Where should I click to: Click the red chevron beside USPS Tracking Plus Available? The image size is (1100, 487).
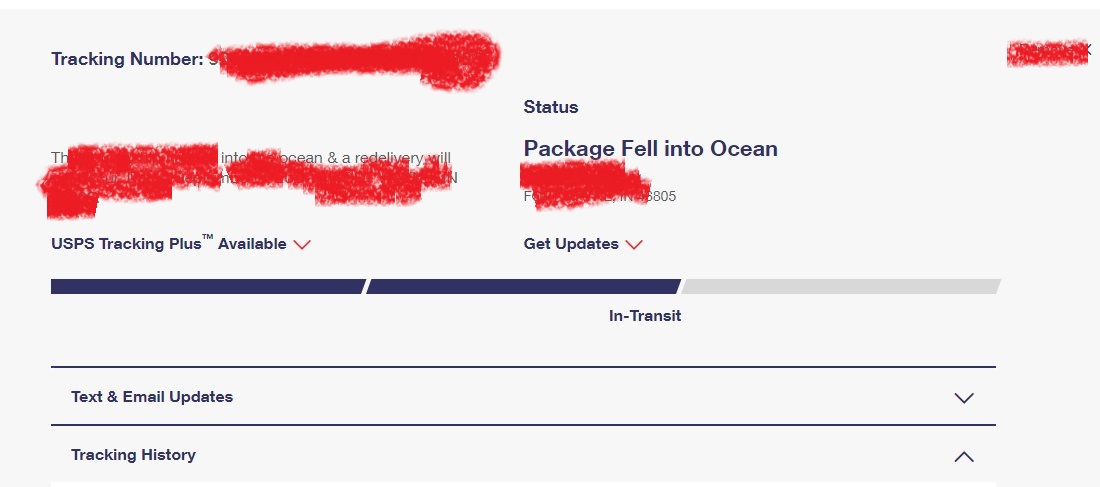(x=302, y=245)
